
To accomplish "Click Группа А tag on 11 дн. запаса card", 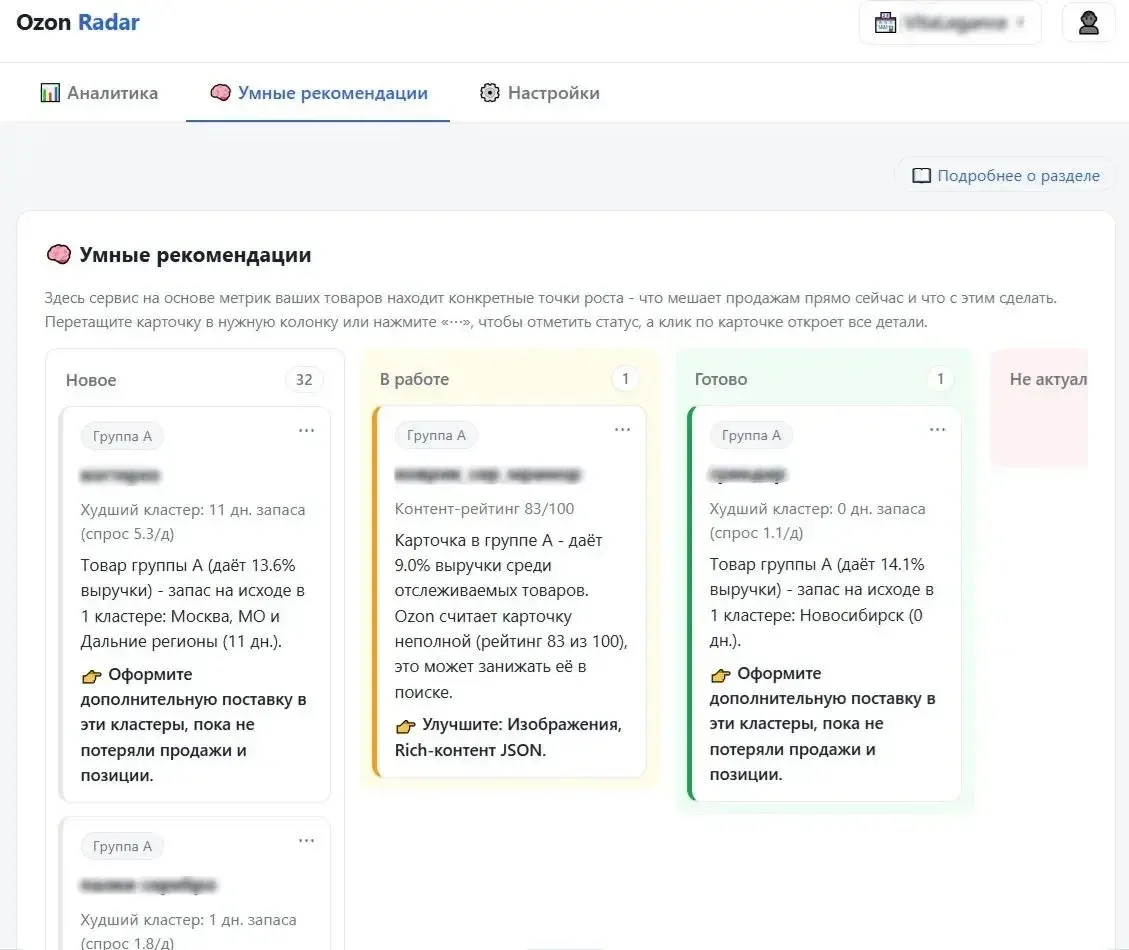I will click(122, 436).
